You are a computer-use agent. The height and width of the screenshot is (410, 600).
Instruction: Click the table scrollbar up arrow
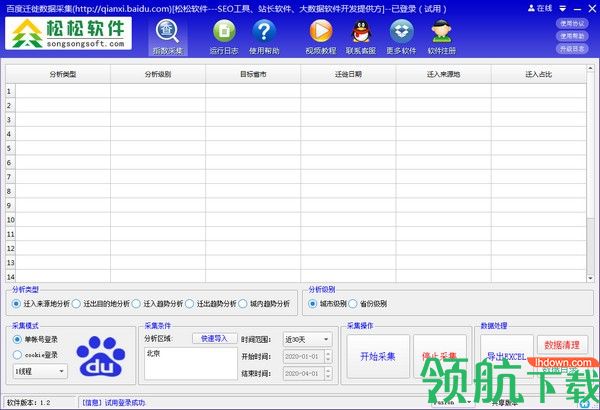tap(590, 69)
